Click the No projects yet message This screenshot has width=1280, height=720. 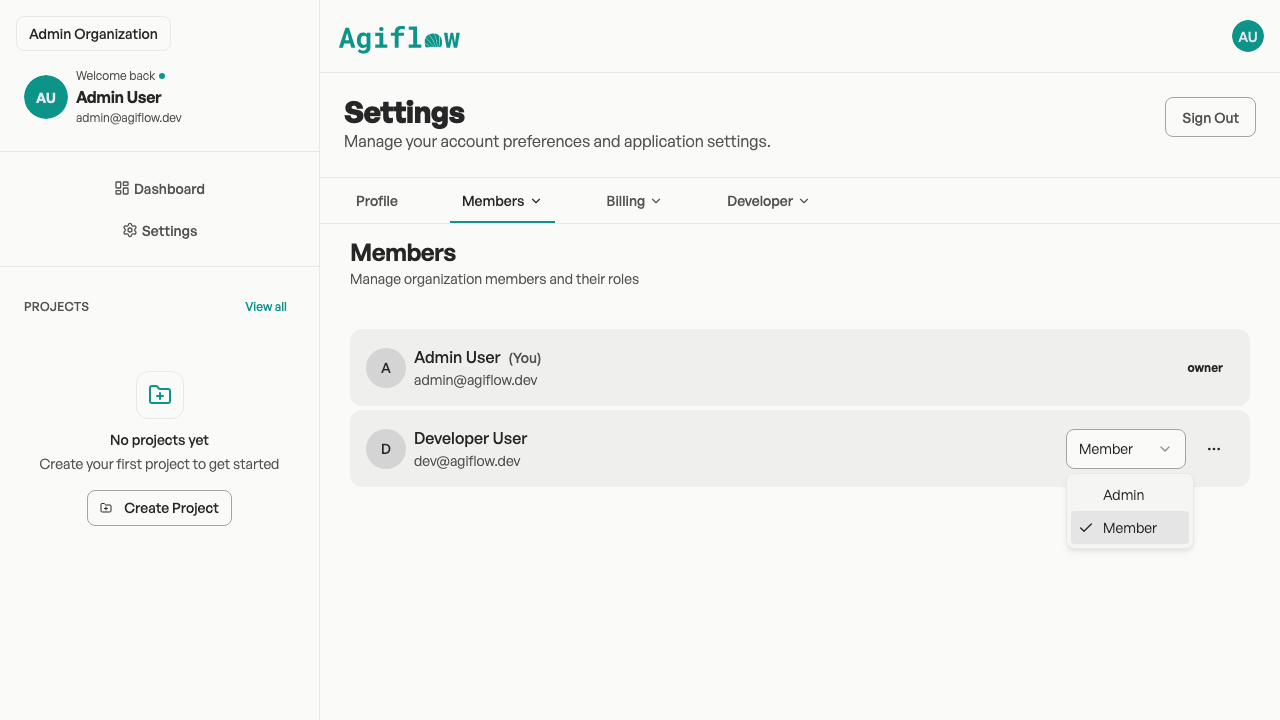point(160,440)
